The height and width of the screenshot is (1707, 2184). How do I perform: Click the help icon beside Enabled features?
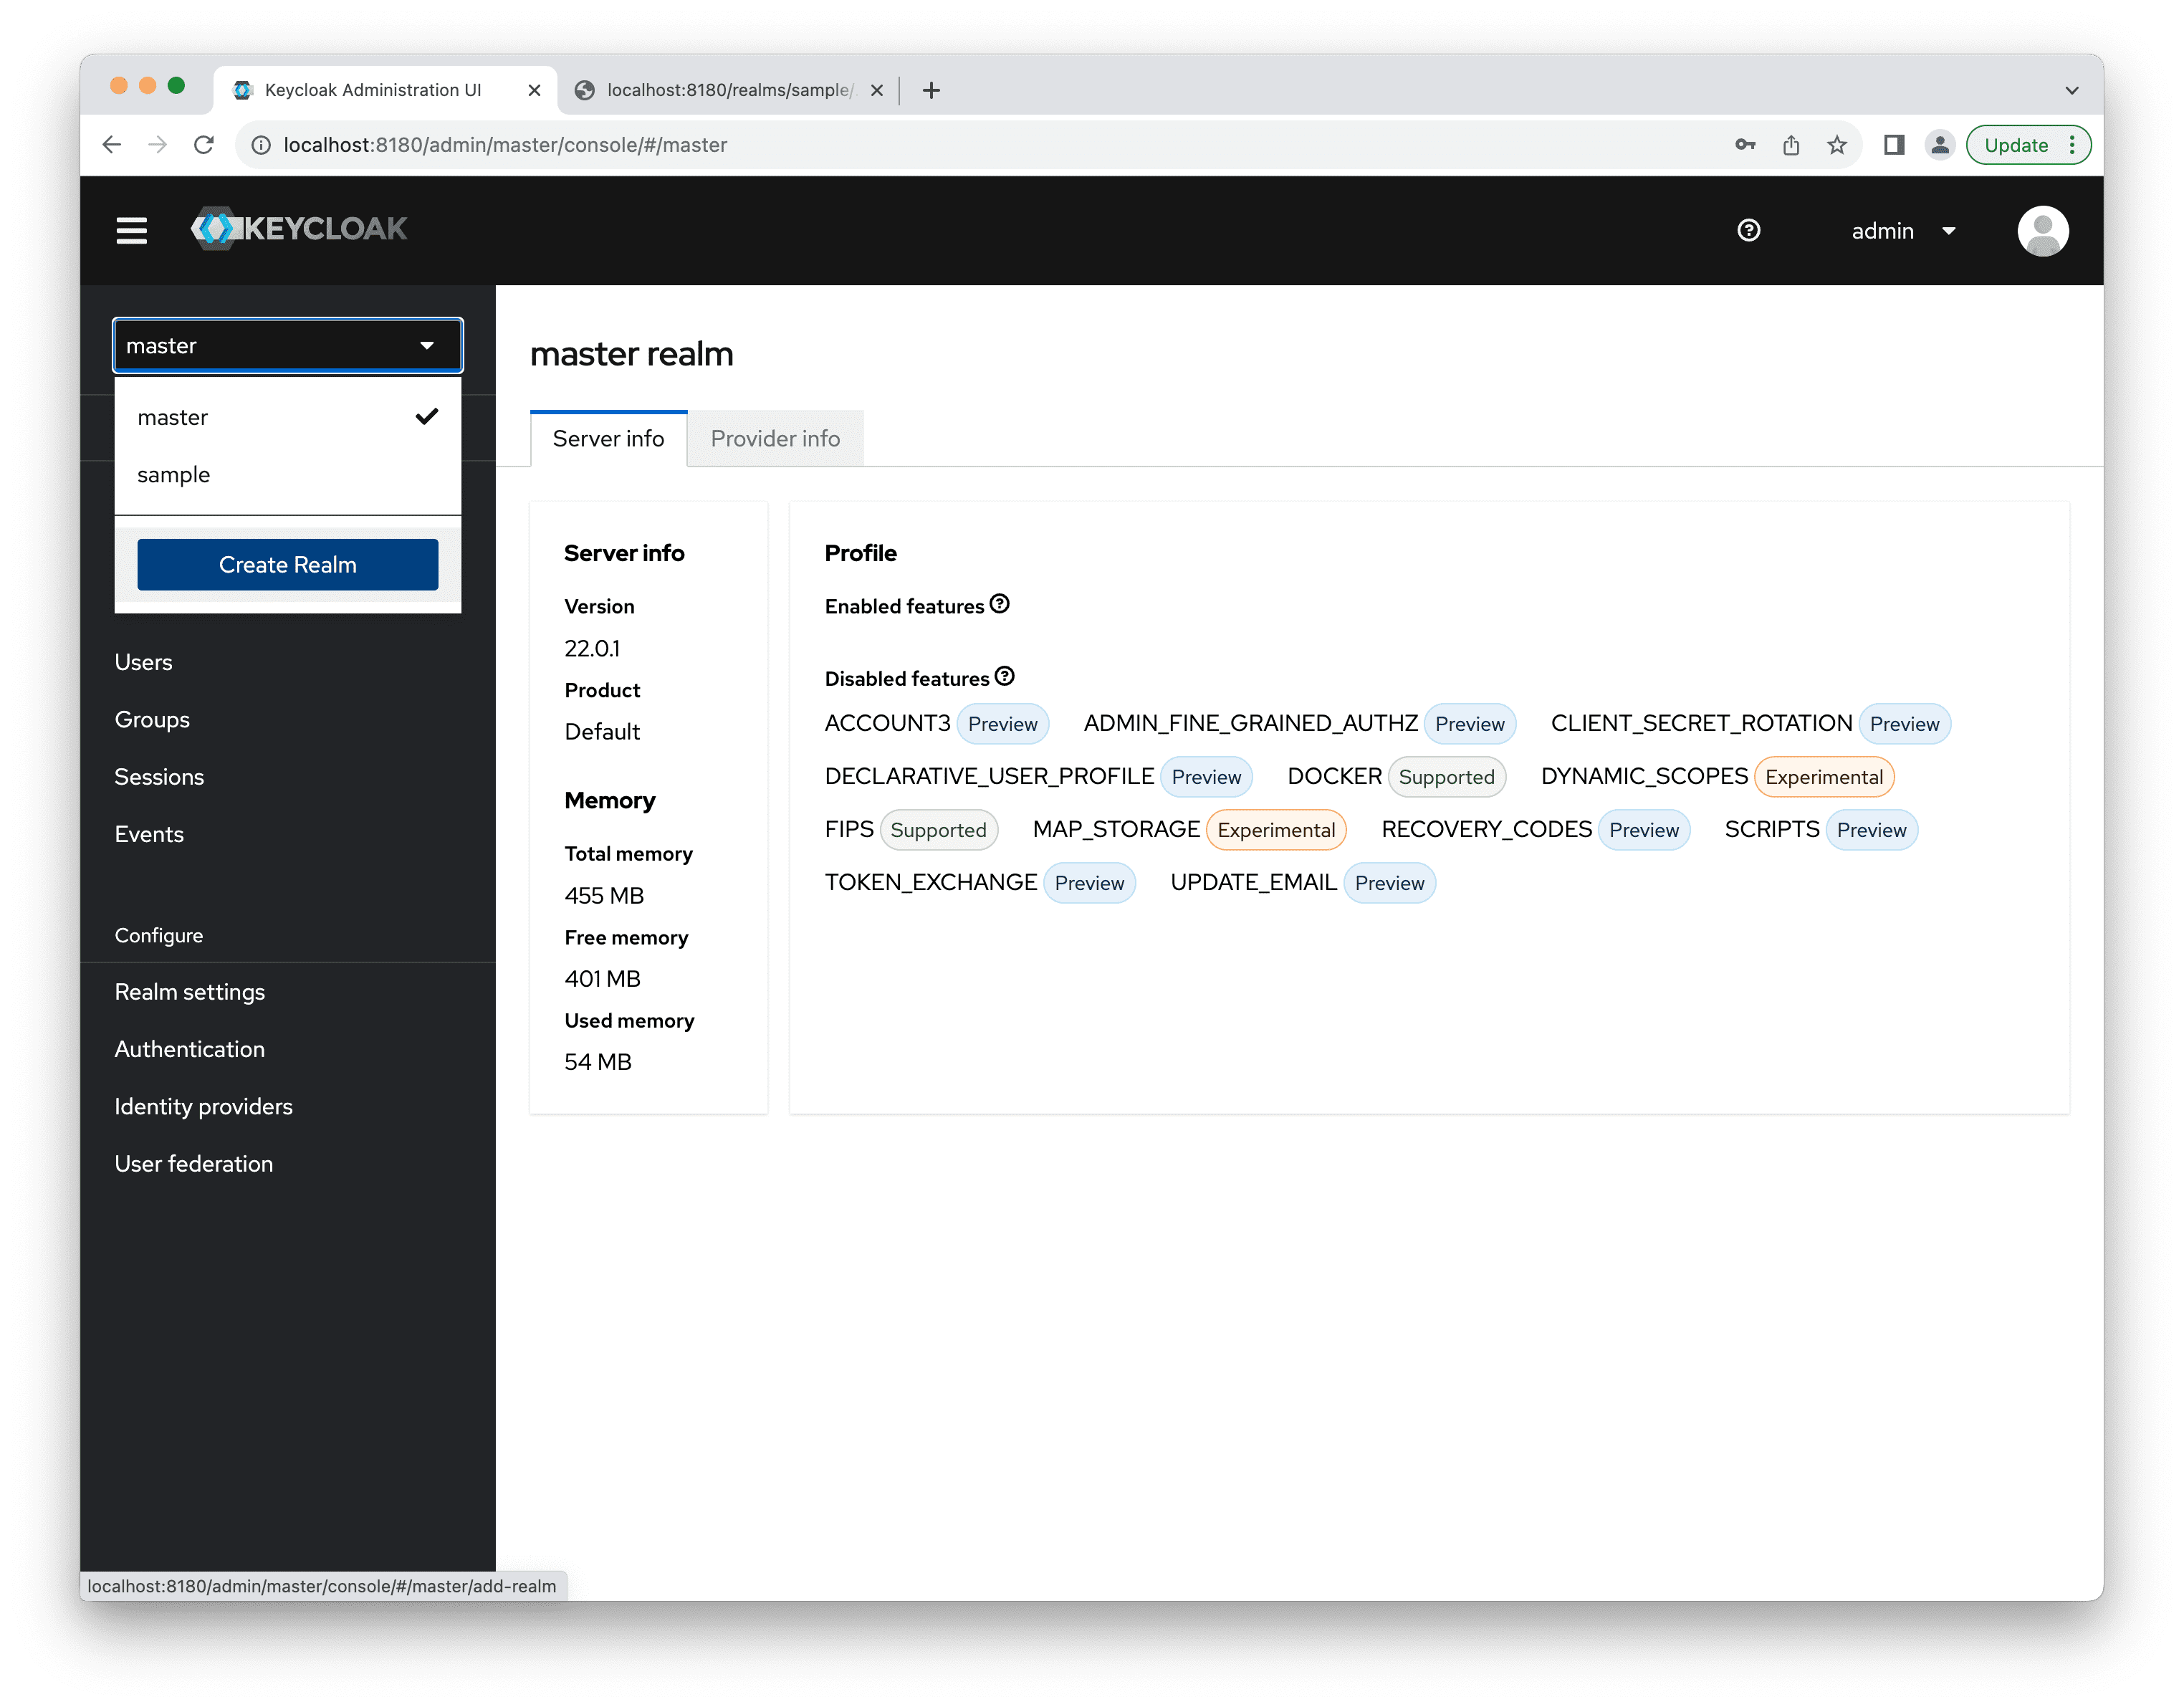tap(999, 604)
